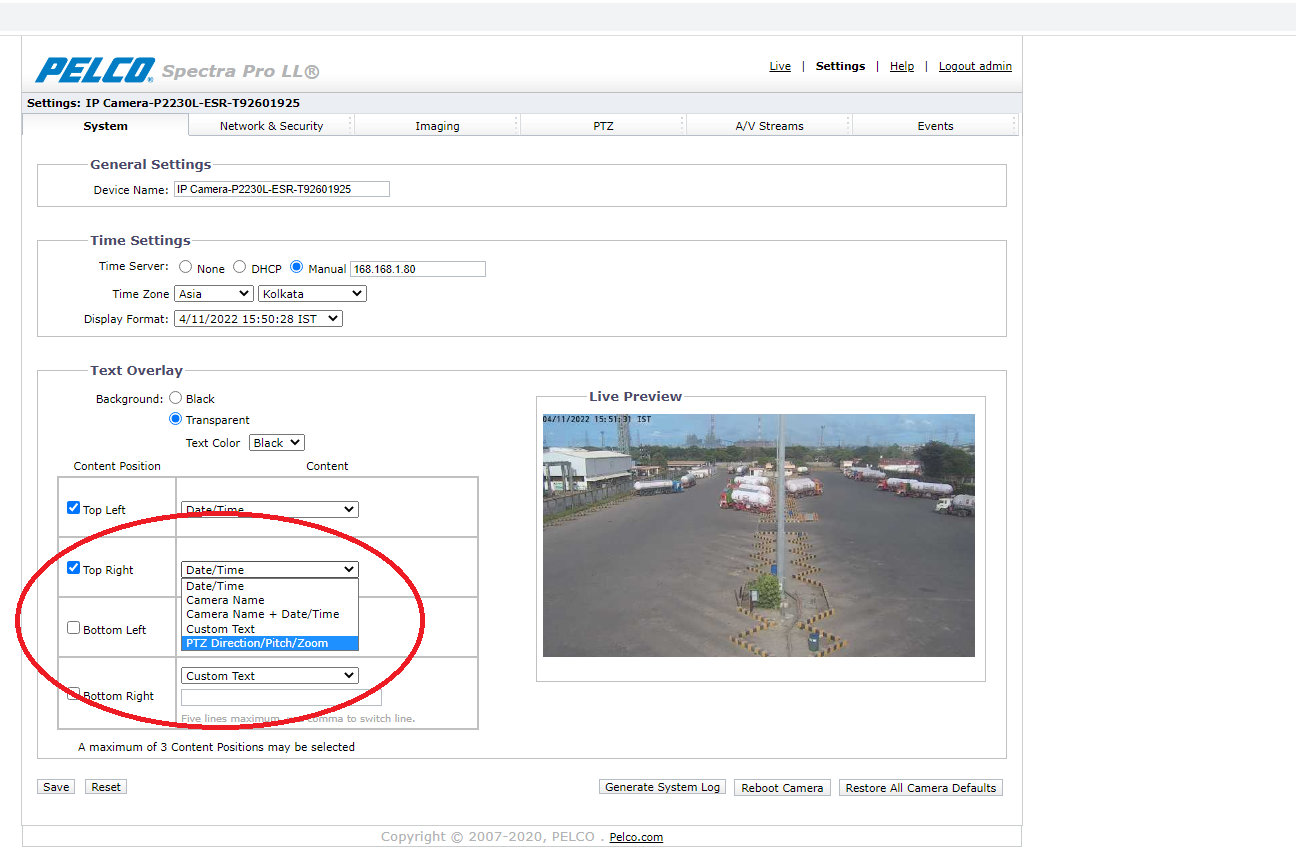Pick Camera Name + Date/Time option

click(262, 614)
